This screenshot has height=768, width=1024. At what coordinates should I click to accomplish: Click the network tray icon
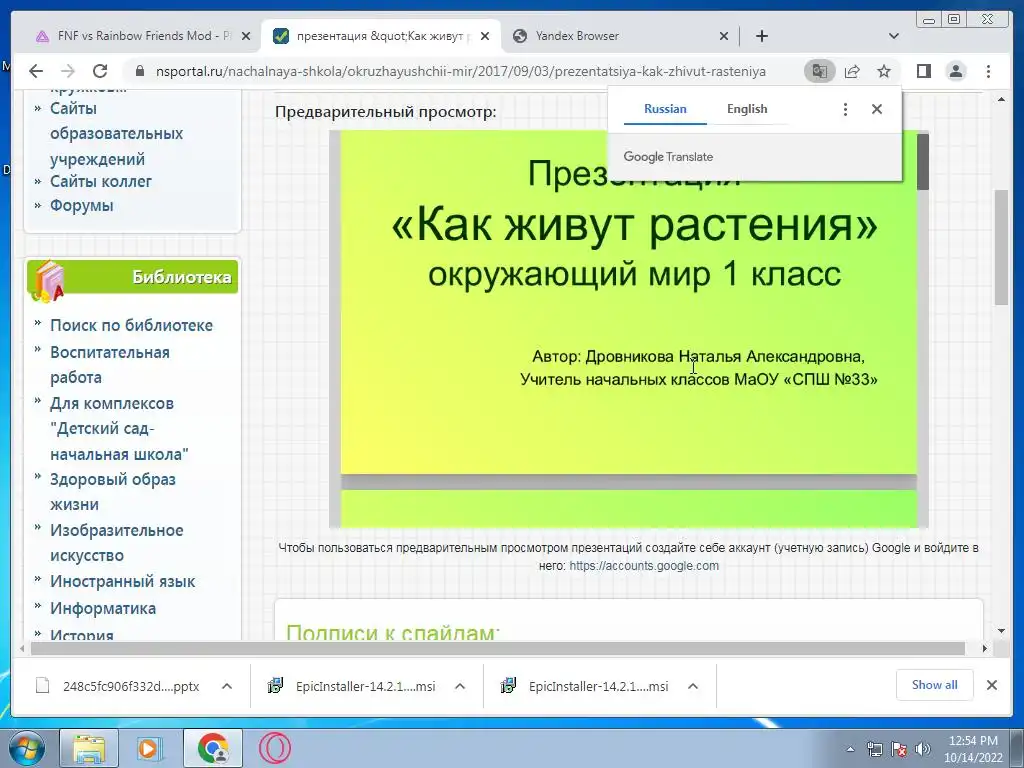click(x=874, y=749)
